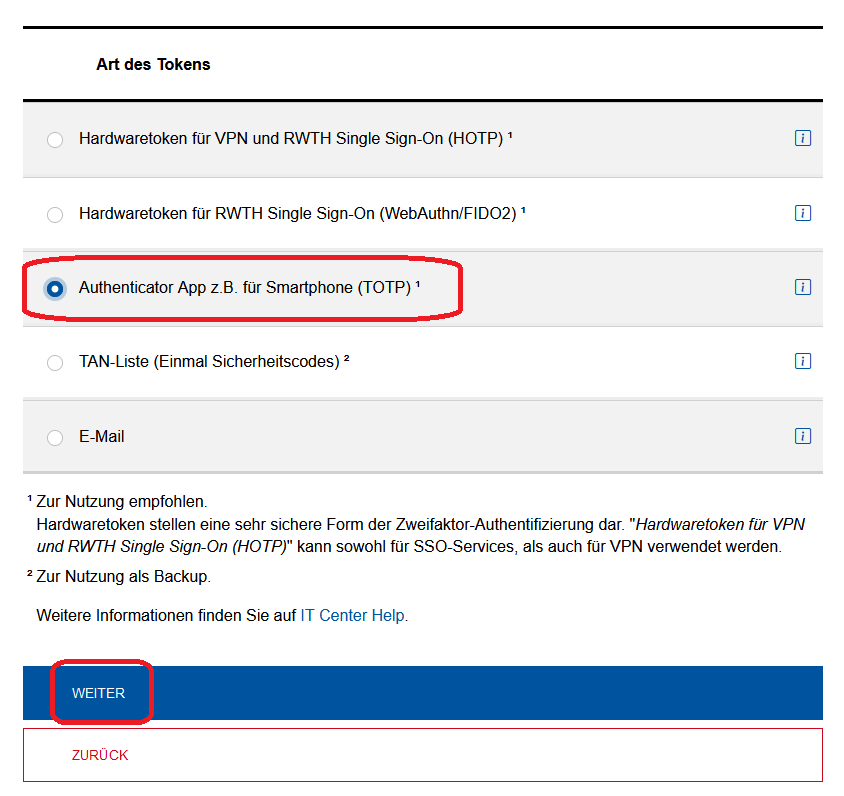
Task: Open the IT Center Help link
Action: (353, 616)
